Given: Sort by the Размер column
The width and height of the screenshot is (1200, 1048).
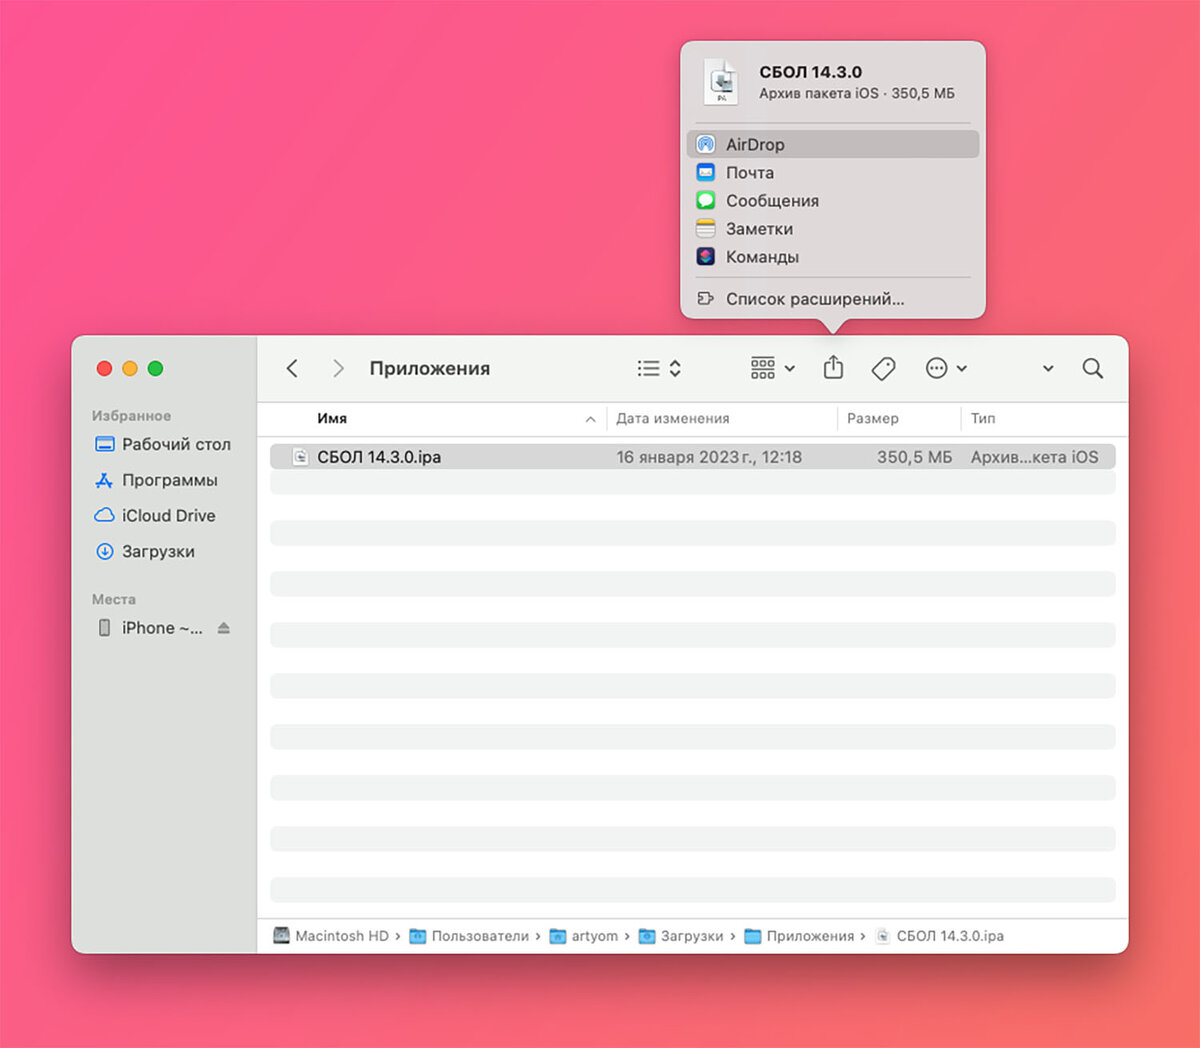Looking at the screenshot, I should (873, 419).
